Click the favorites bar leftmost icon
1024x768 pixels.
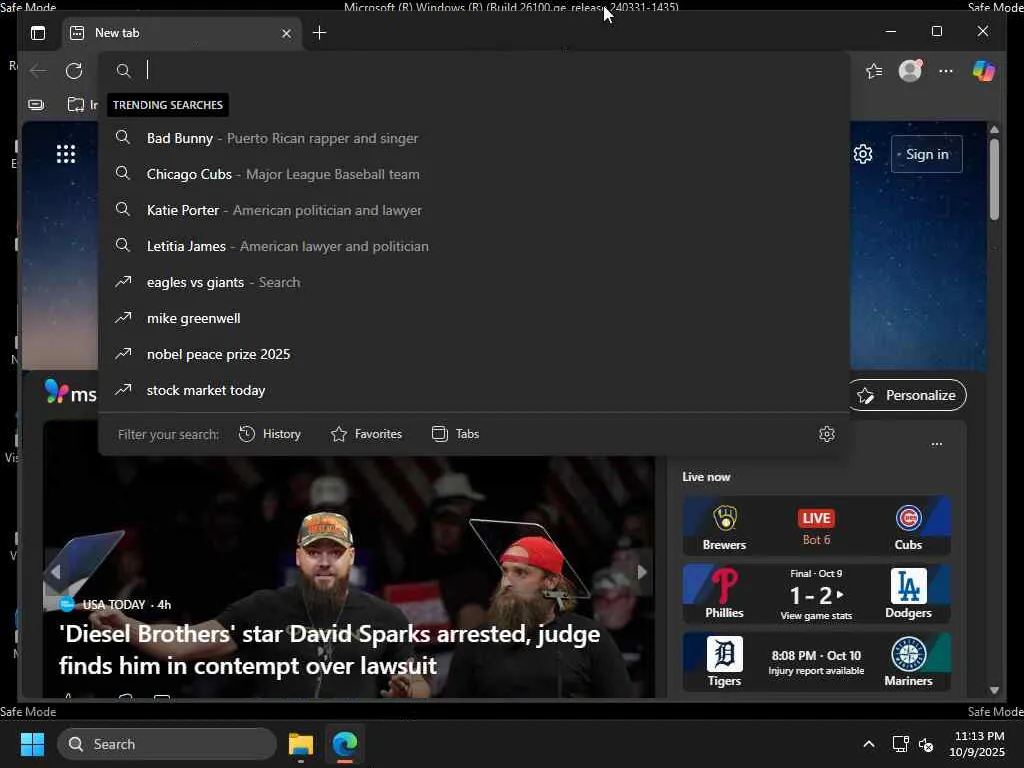37,104
